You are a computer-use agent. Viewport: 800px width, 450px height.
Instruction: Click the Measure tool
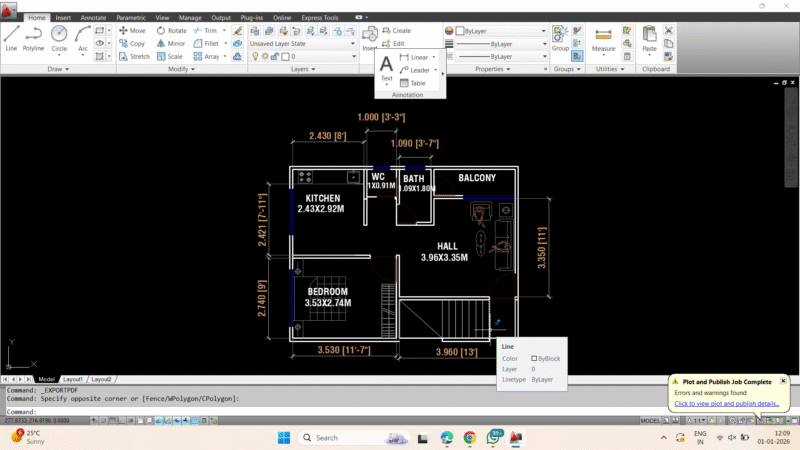tap(604, 40)
